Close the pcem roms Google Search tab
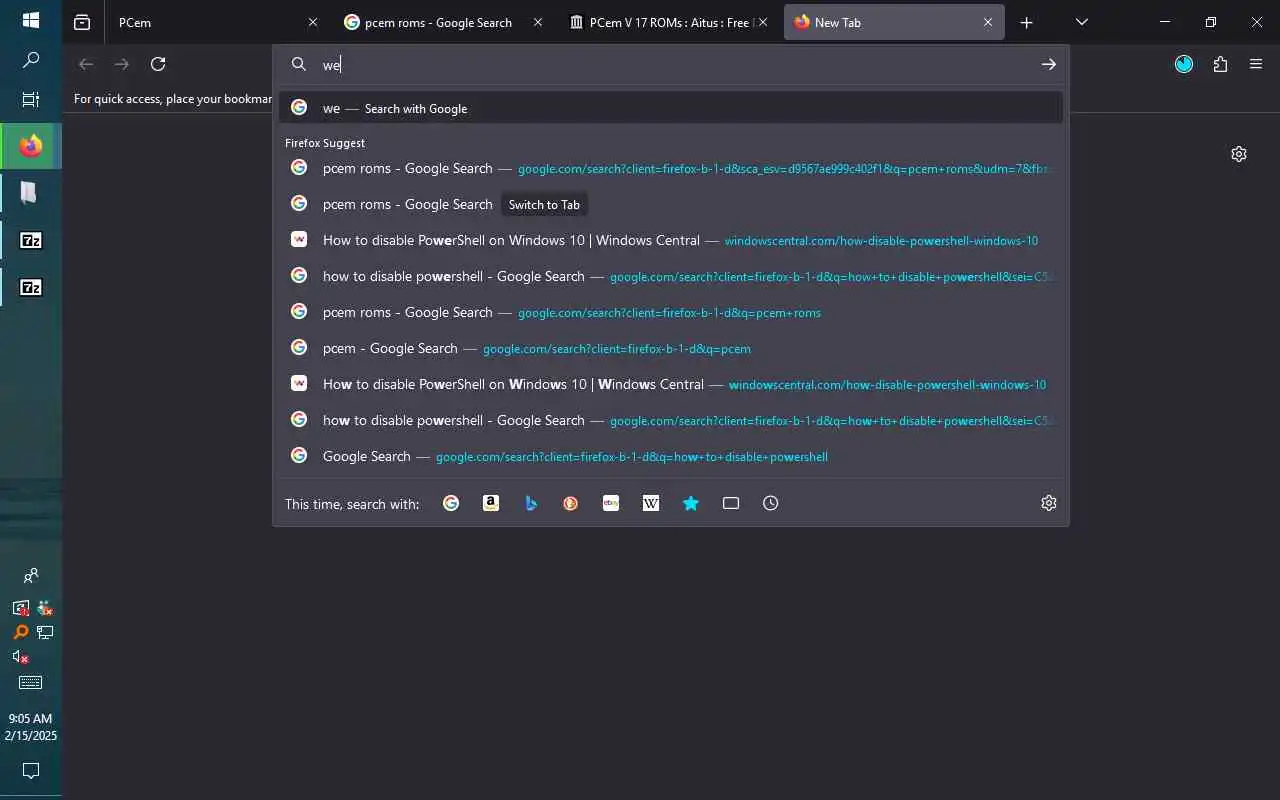This screenshot has width=1280, height=800. click(x=538, y=22)
